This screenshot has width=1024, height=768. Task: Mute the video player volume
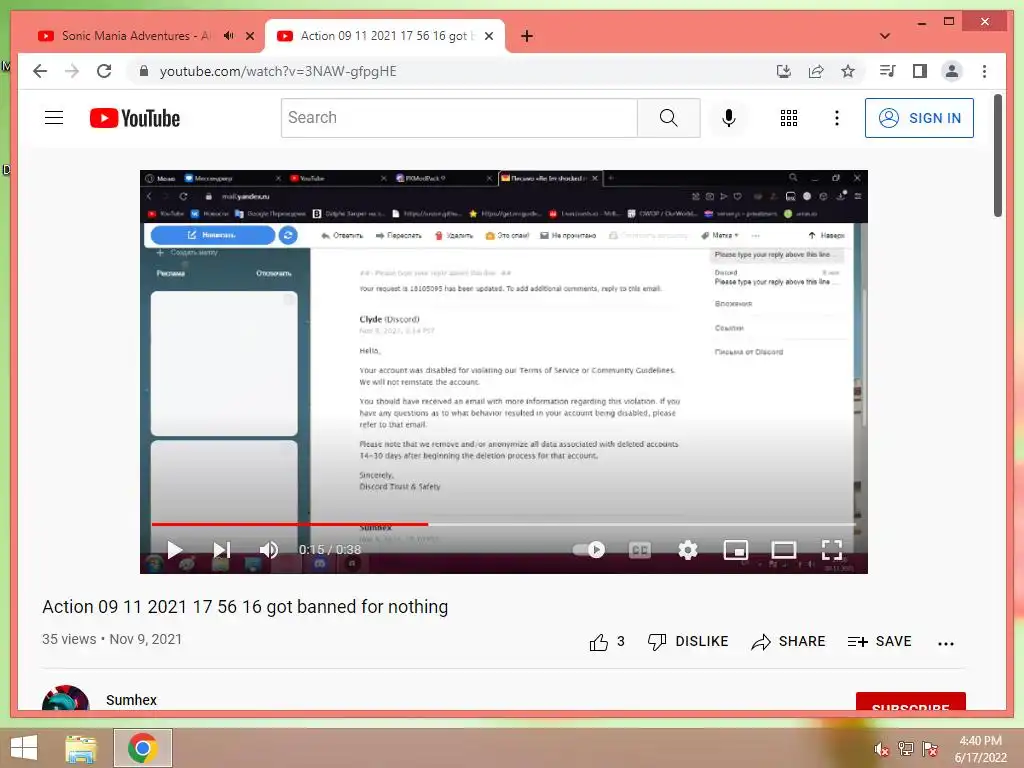pos(268,549)
